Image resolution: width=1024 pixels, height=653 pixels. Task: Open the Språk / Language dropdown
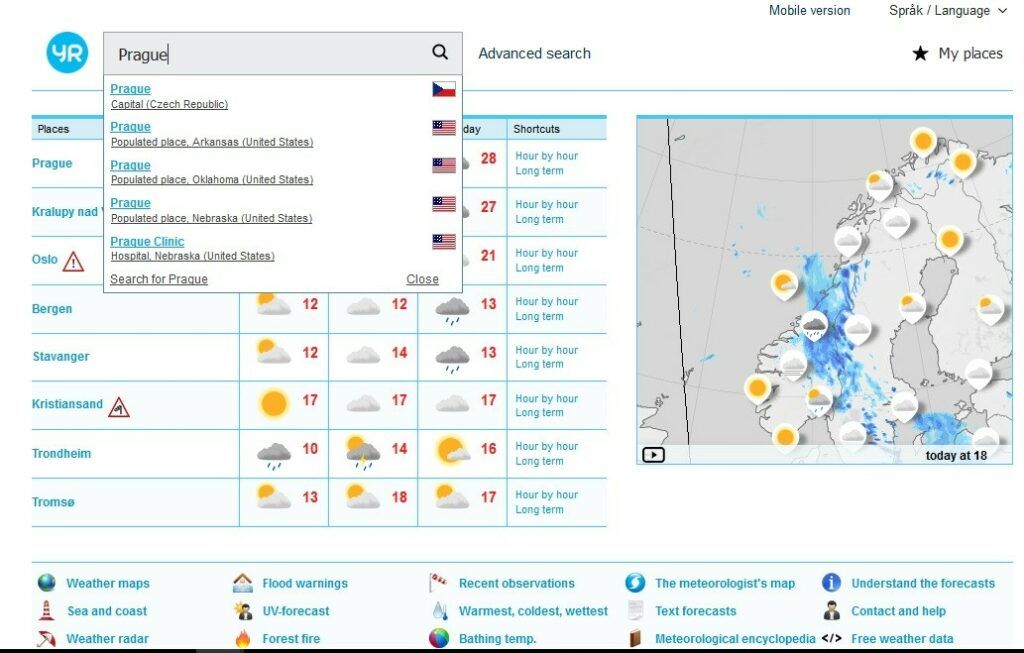pos(948,11)
